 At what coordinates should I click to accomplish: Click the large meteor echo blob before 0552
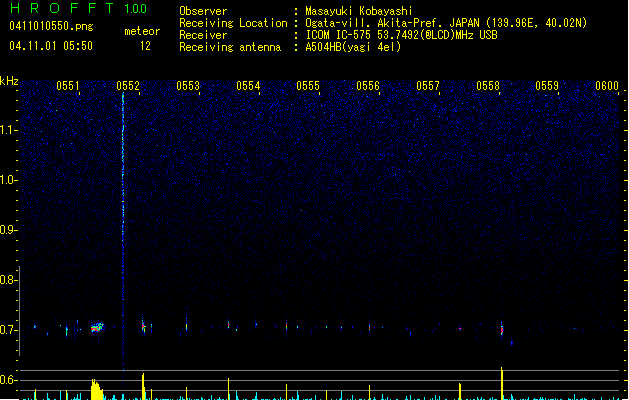(x=97, y=327)
